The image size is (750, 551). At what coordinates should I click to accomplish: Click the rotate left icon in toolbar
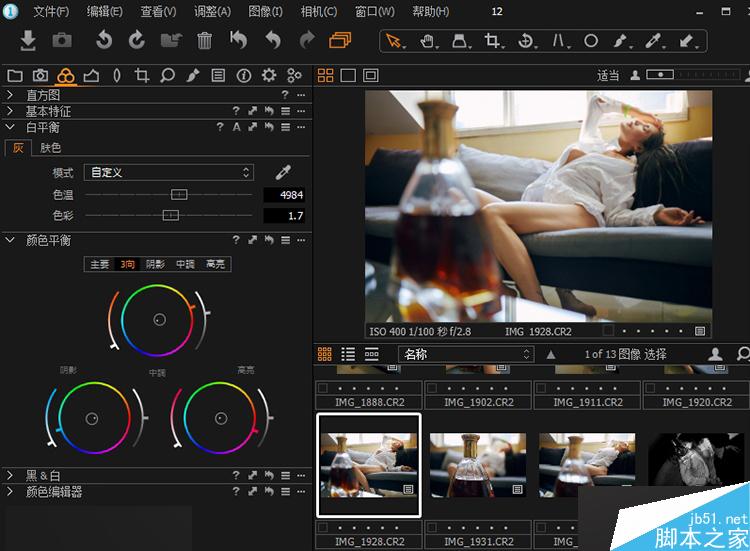tap(103, 40)
